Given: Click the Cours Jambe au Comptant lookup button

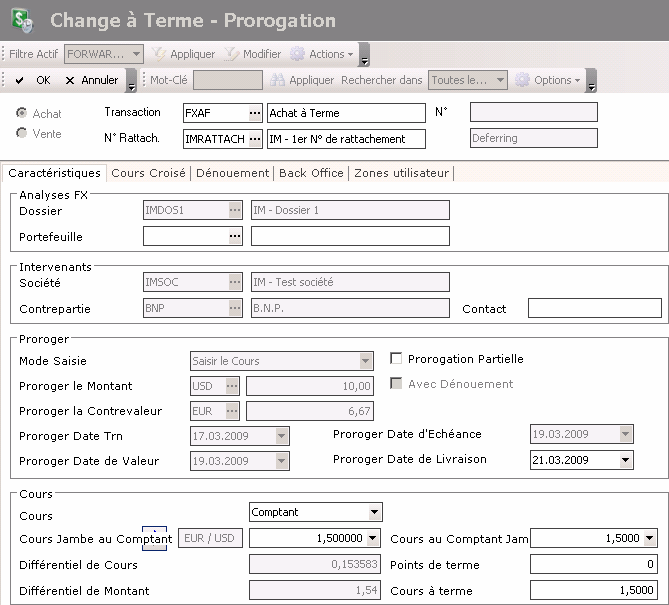Looking at the screenshot, I should pyautogui.click(x=156, y=538).
